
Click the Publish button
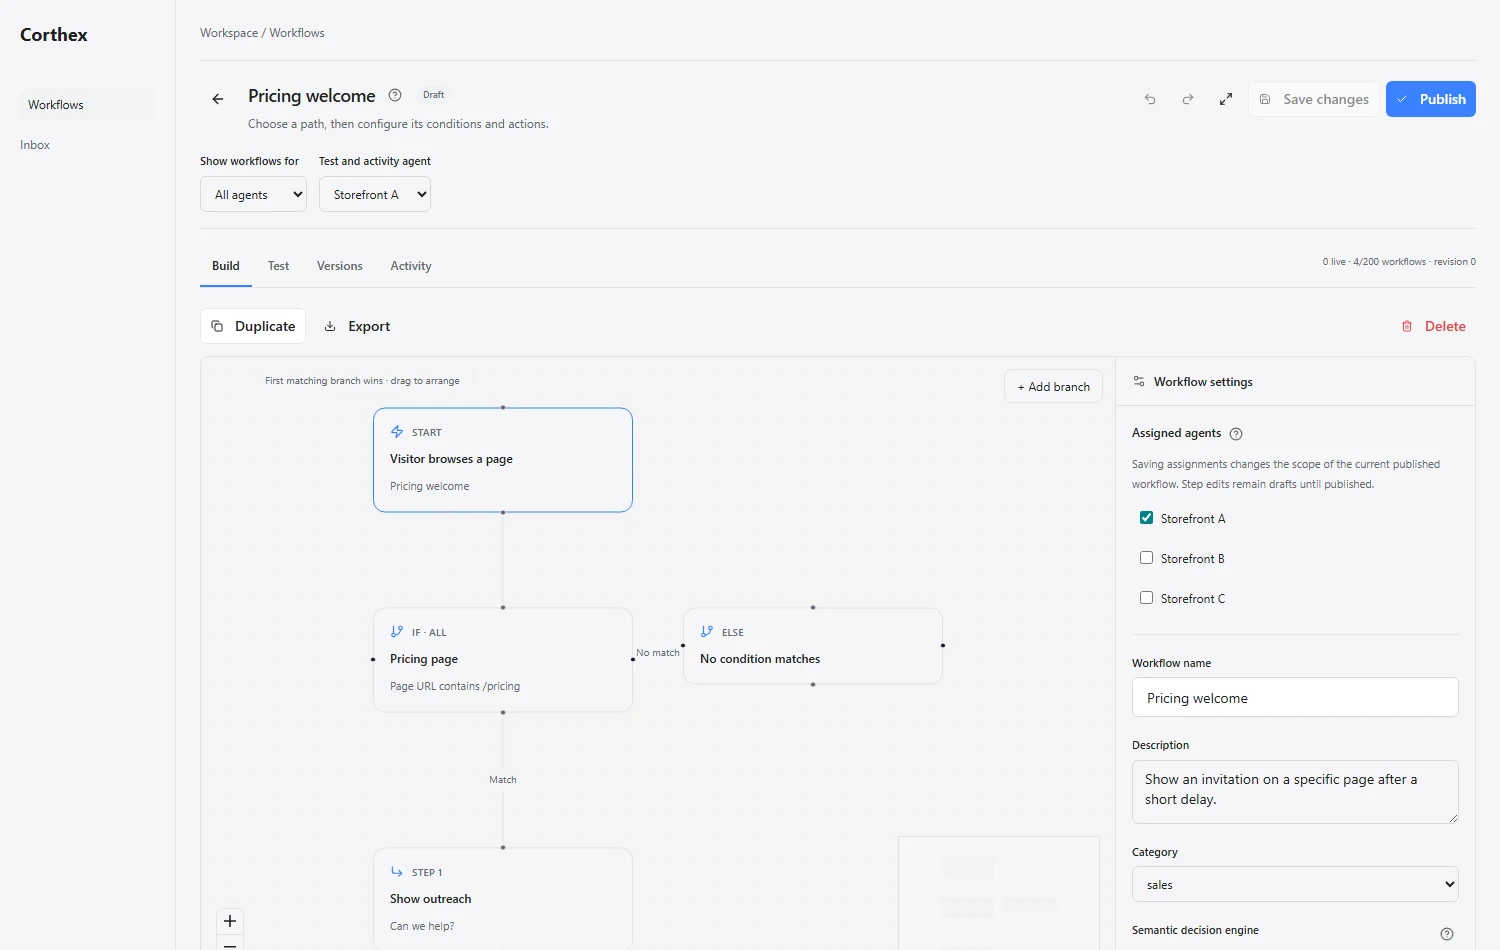click(x=1431, y=99)
